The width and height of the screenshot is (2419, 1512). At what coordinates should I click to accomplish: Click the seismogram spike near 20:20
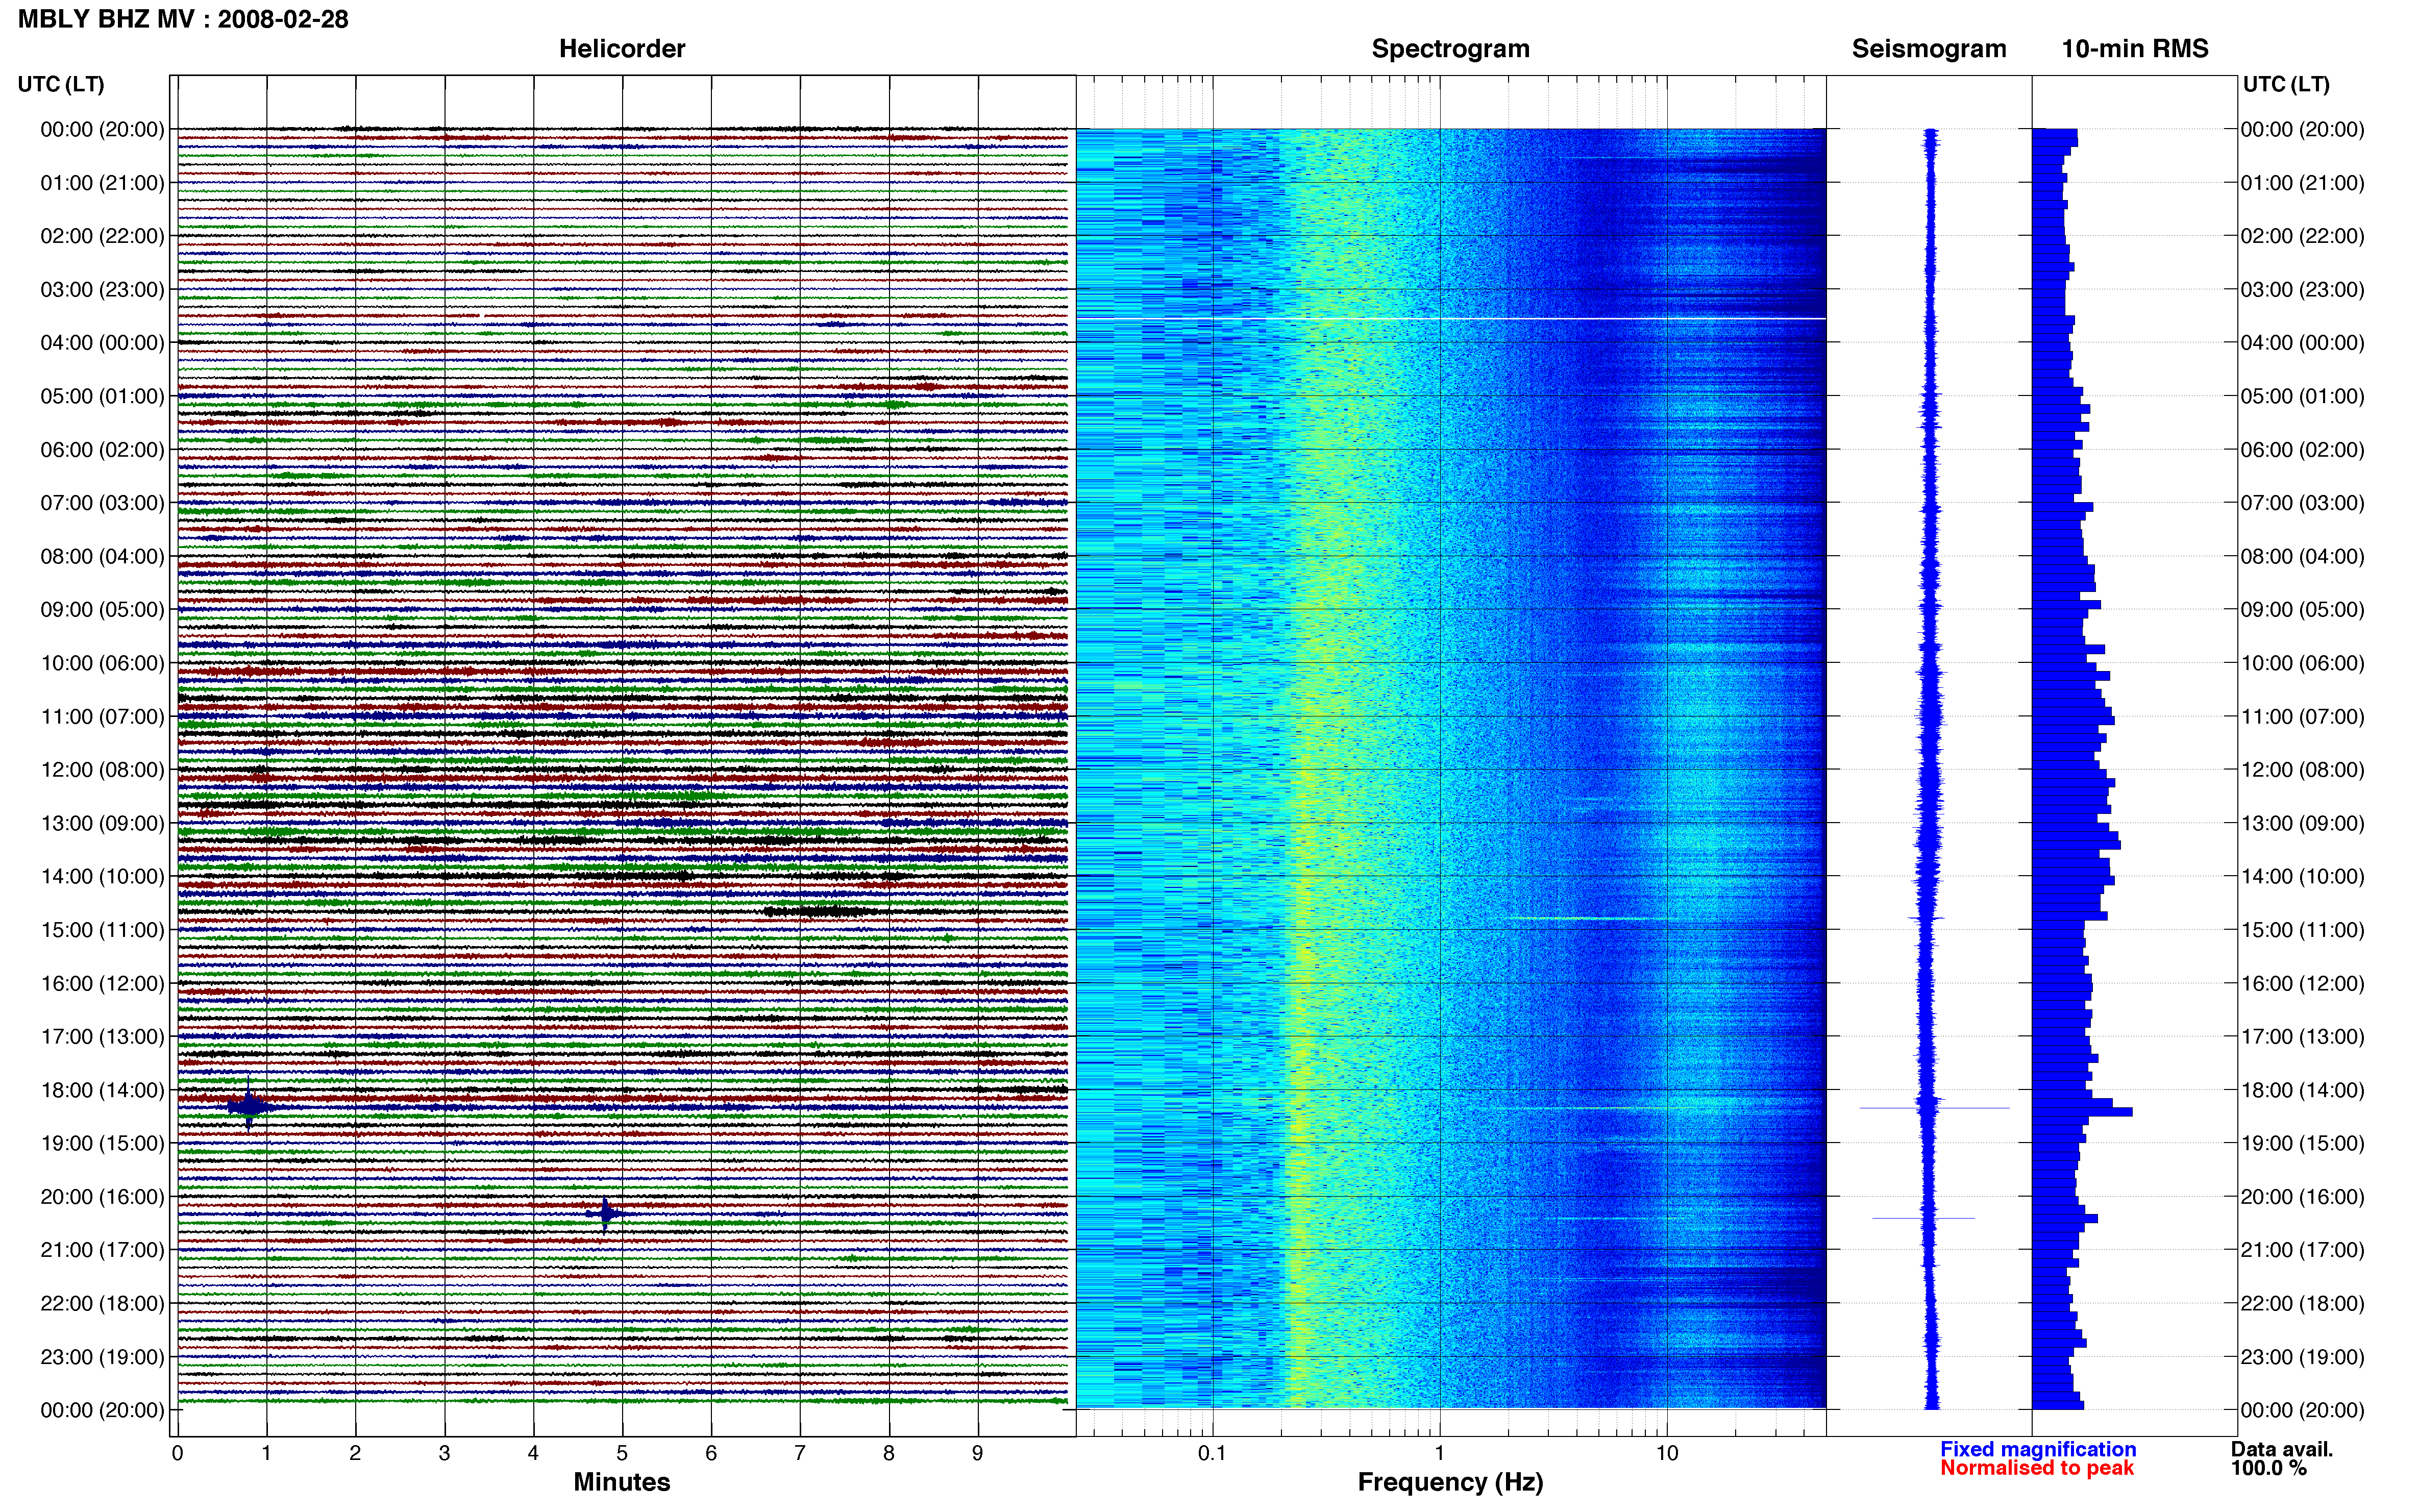1923,1218
